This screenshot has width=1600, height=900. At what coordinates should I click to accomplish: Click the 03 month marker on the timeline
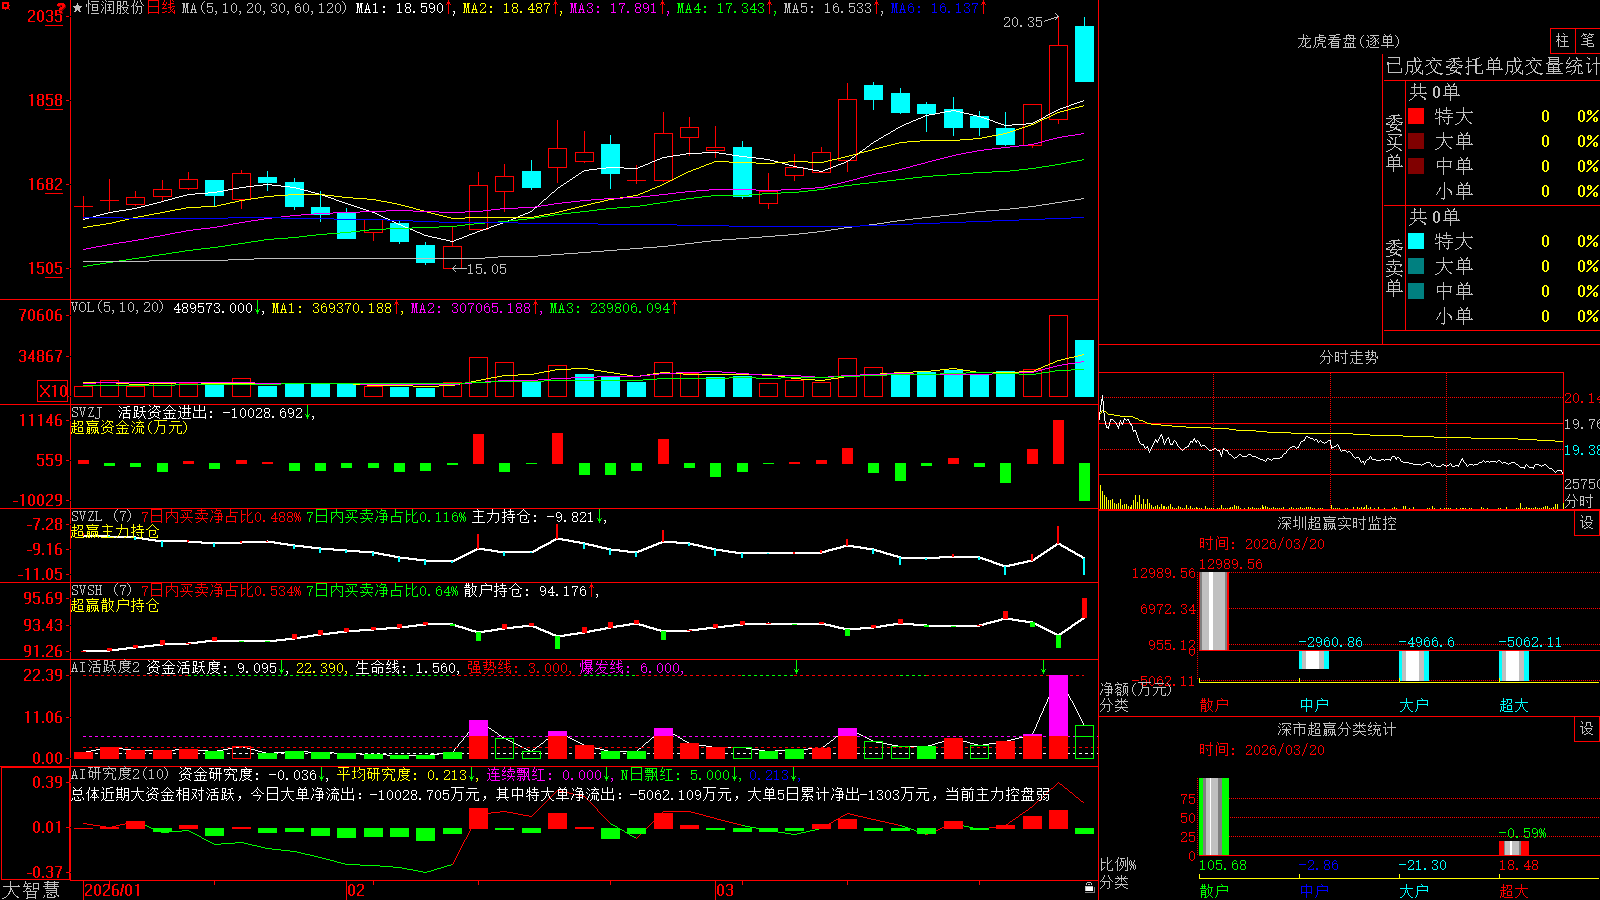pos(725,890)
